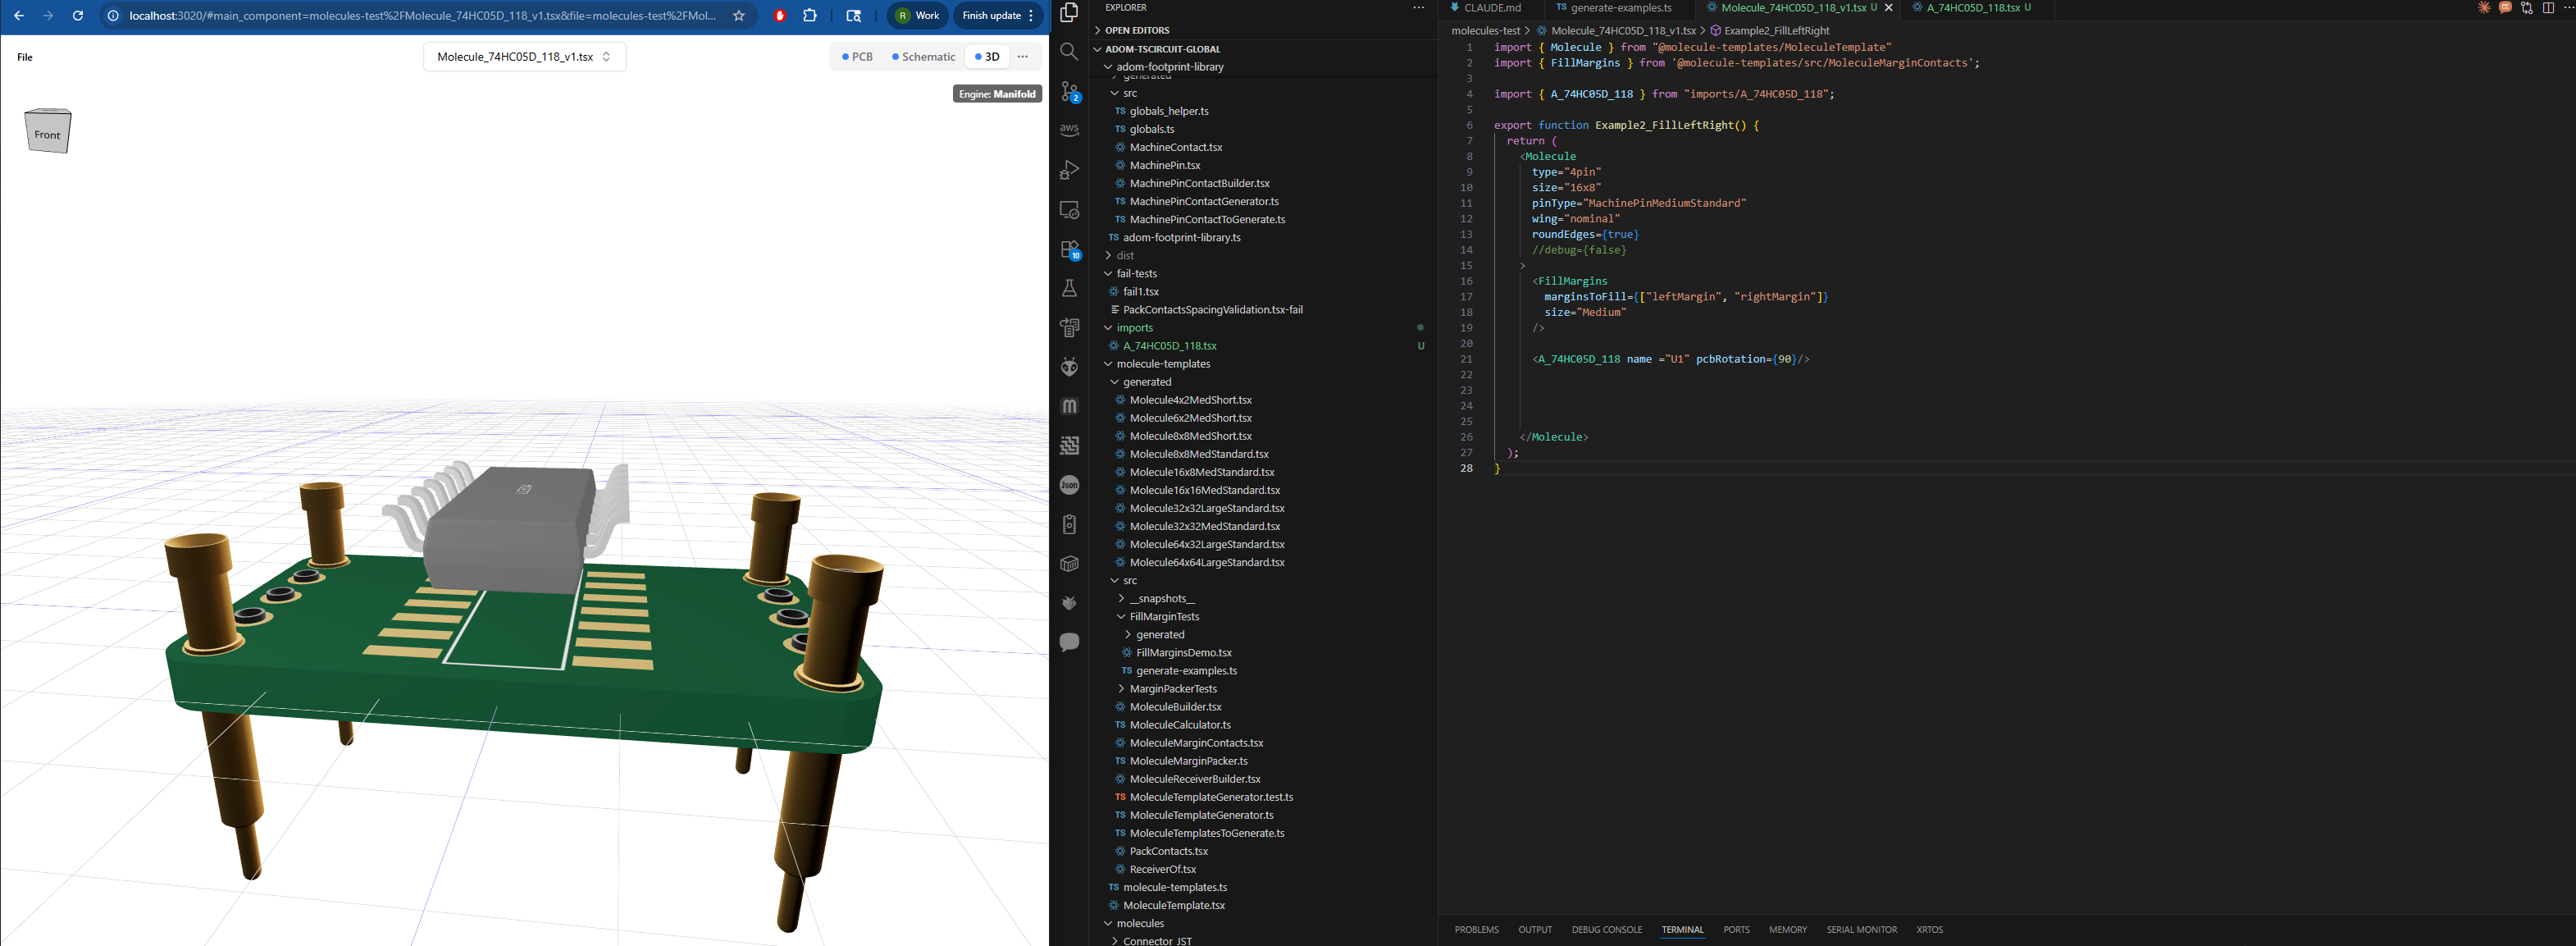The width and height of the screenshot is (2576, 946).
Task: Open MoleculeBuilder.tsx in the explorer
Action: 1175,707
